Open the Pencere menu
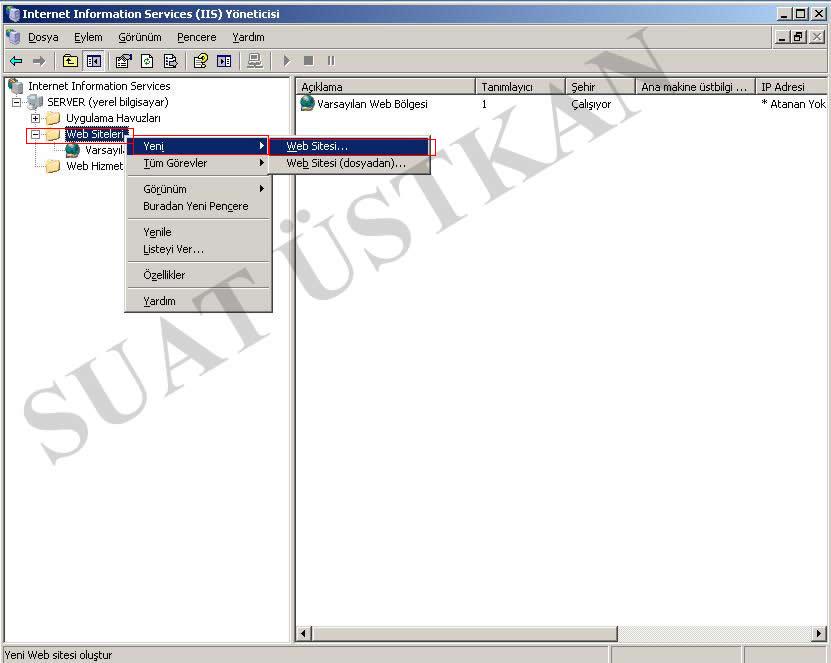831x663 pixels. [x=197, y=37]
